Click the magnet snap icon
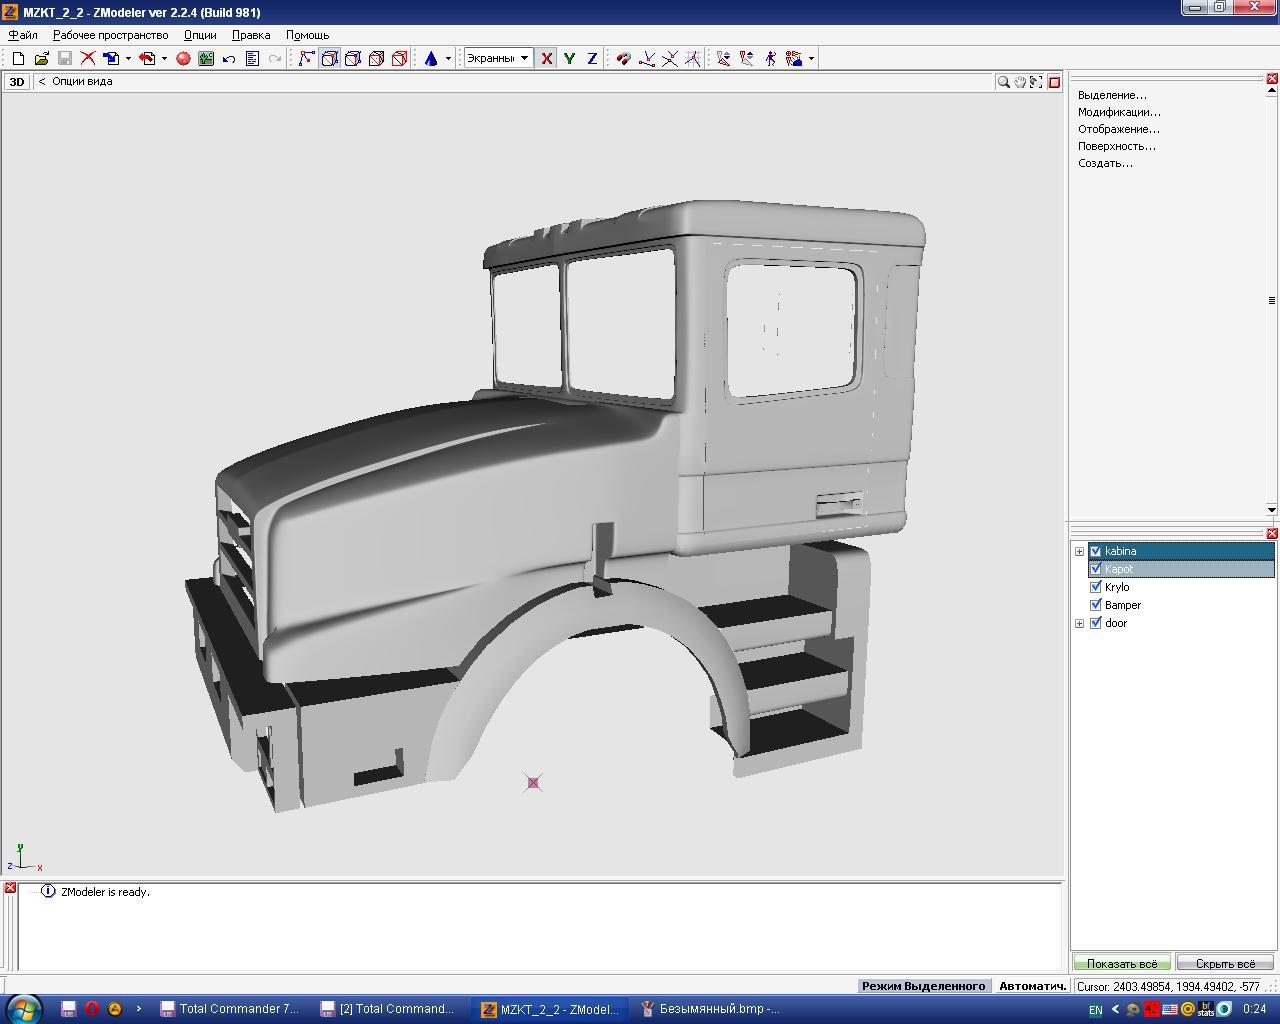1280x1024 pixels. point(623,59)
